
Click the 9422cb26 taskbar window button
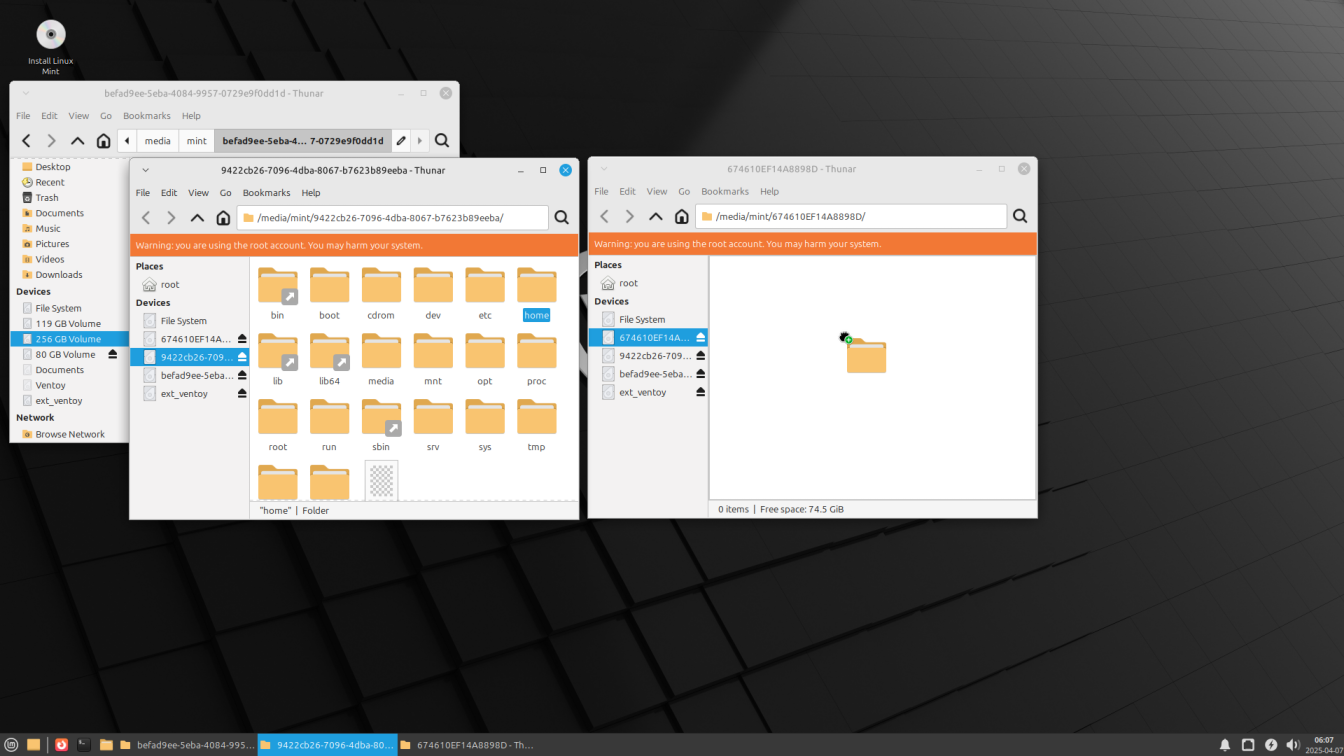327,745
